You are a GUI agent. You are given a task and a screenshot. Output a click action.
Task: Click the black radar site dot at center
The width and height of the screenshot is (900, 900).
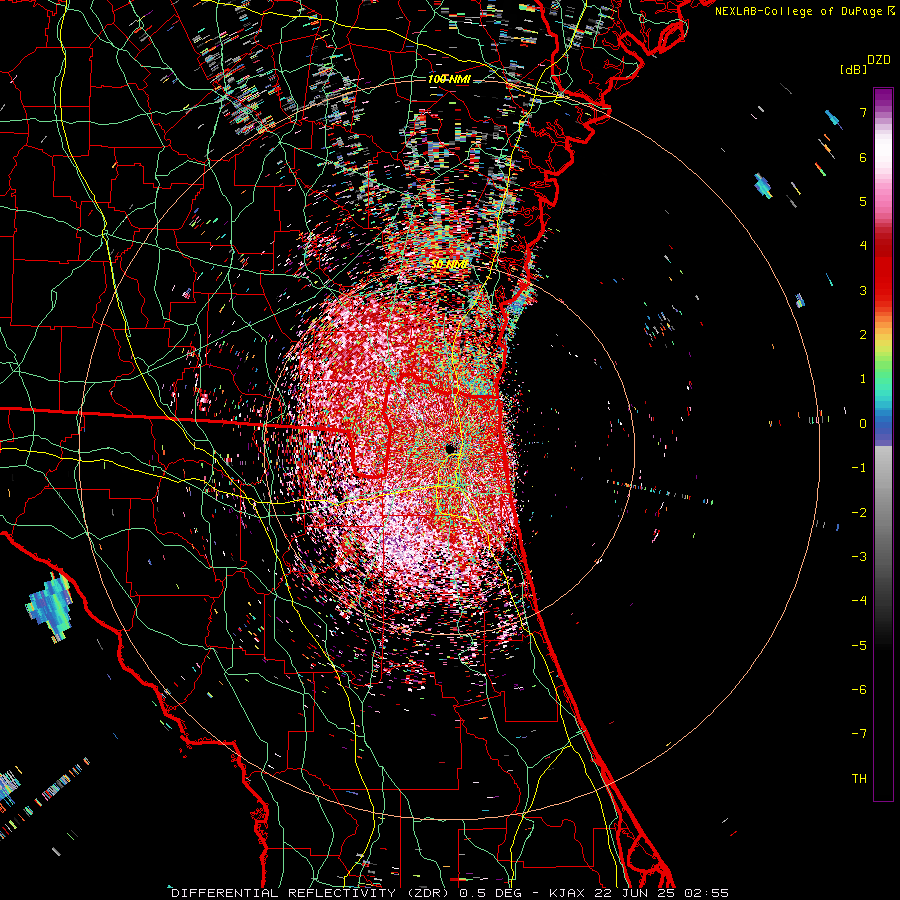pyautogui.click(x=451, y=449)
